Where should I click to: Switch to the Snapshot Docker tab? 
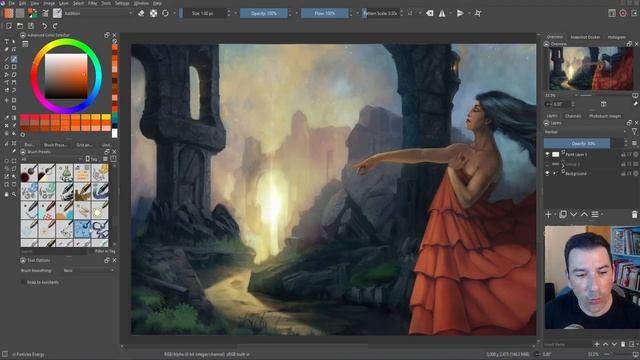pos(585,37)
